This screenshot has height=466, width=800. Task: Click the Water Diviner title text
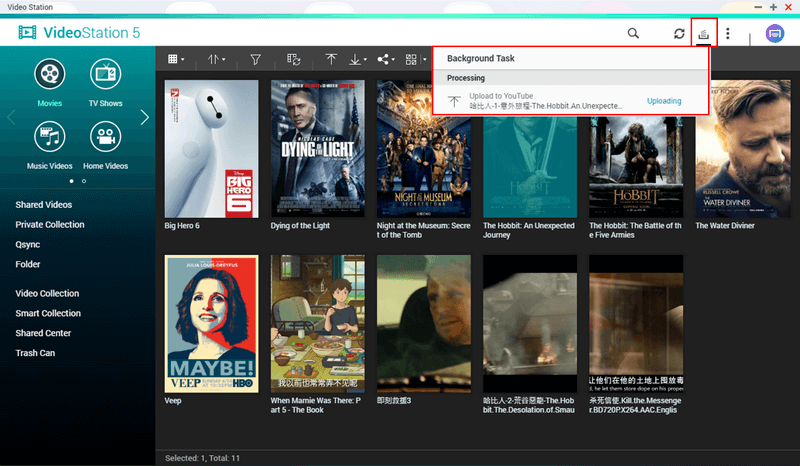pyautogui.click(x=724, y=226)
